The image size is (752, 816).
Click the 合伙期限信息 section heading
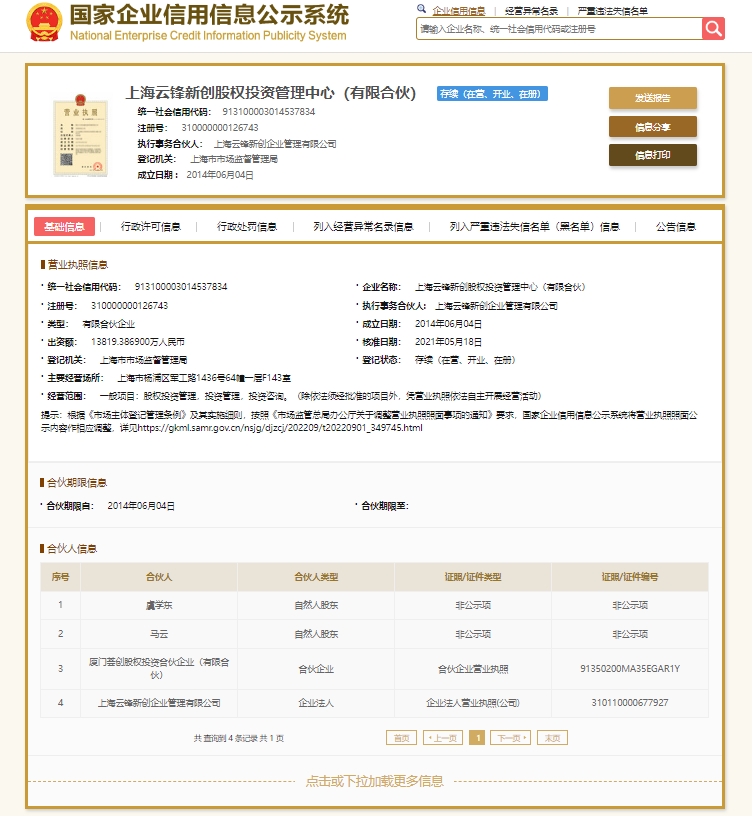[77, 483]
